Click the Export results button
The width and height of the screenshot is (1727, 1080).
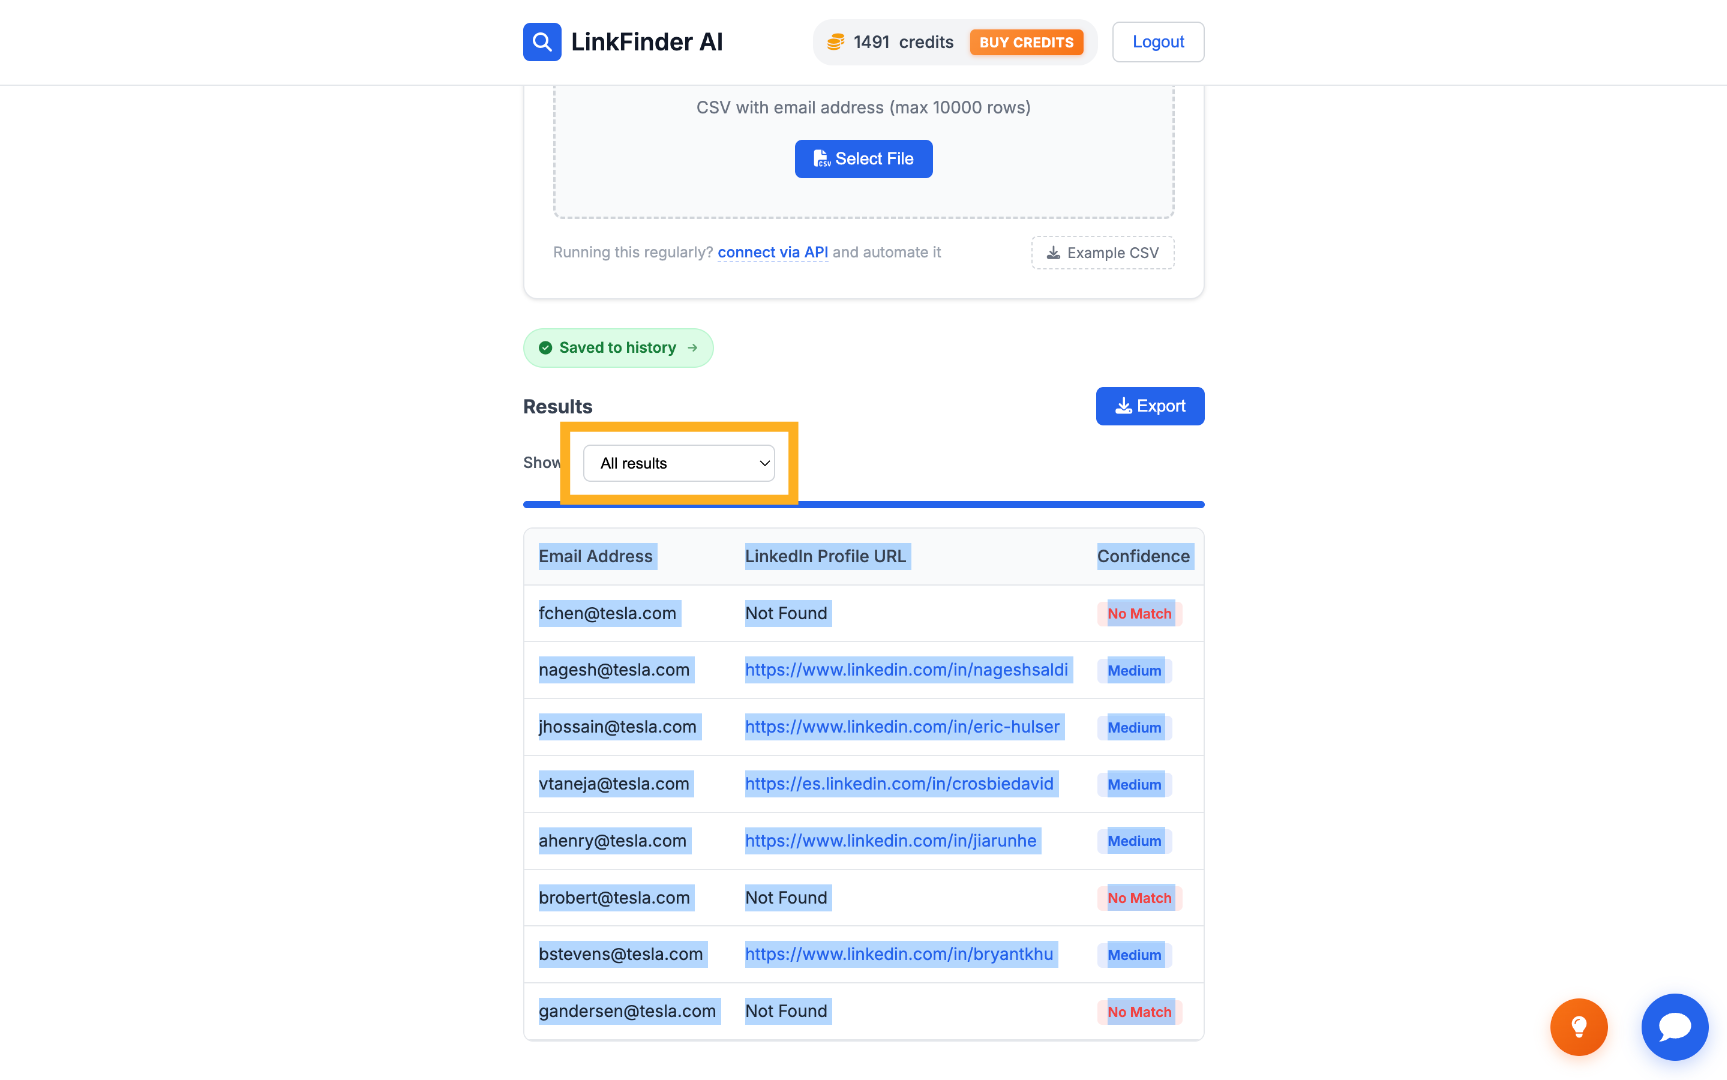pyautogui.click(x=1150, y=406)
